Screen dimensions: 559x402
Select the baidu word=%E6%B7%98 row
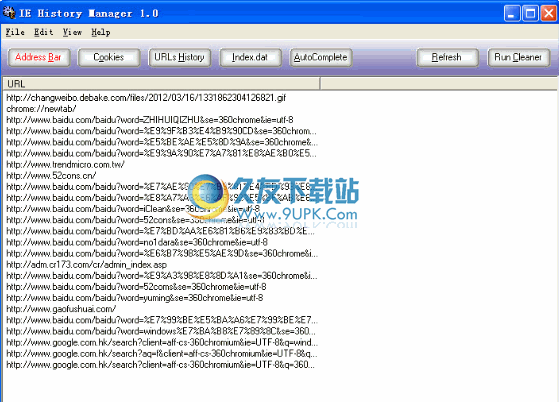click(x=162, y=253)
